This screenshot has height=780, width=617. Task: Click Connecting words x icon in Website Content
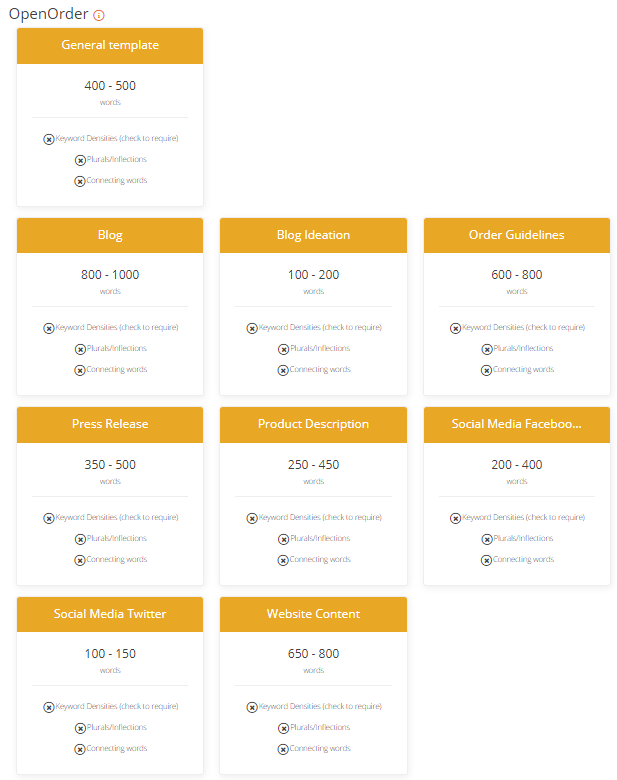283,750
